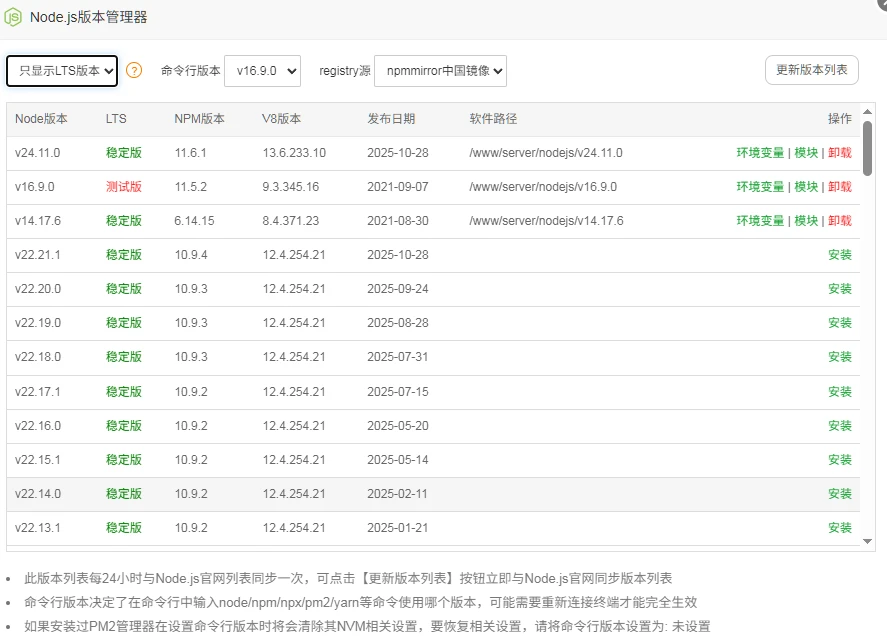Click the Node.js logo icon in title
This screenshot has height=643, width=887.
(13, 17)
